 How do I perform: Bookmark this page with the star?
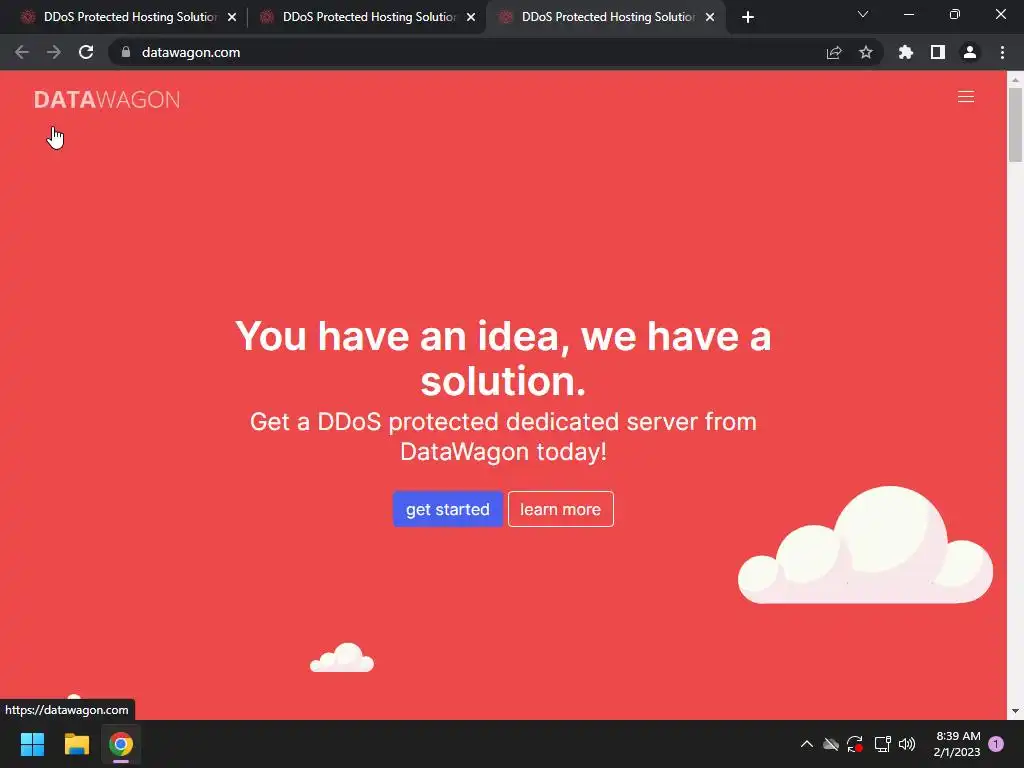865,52
